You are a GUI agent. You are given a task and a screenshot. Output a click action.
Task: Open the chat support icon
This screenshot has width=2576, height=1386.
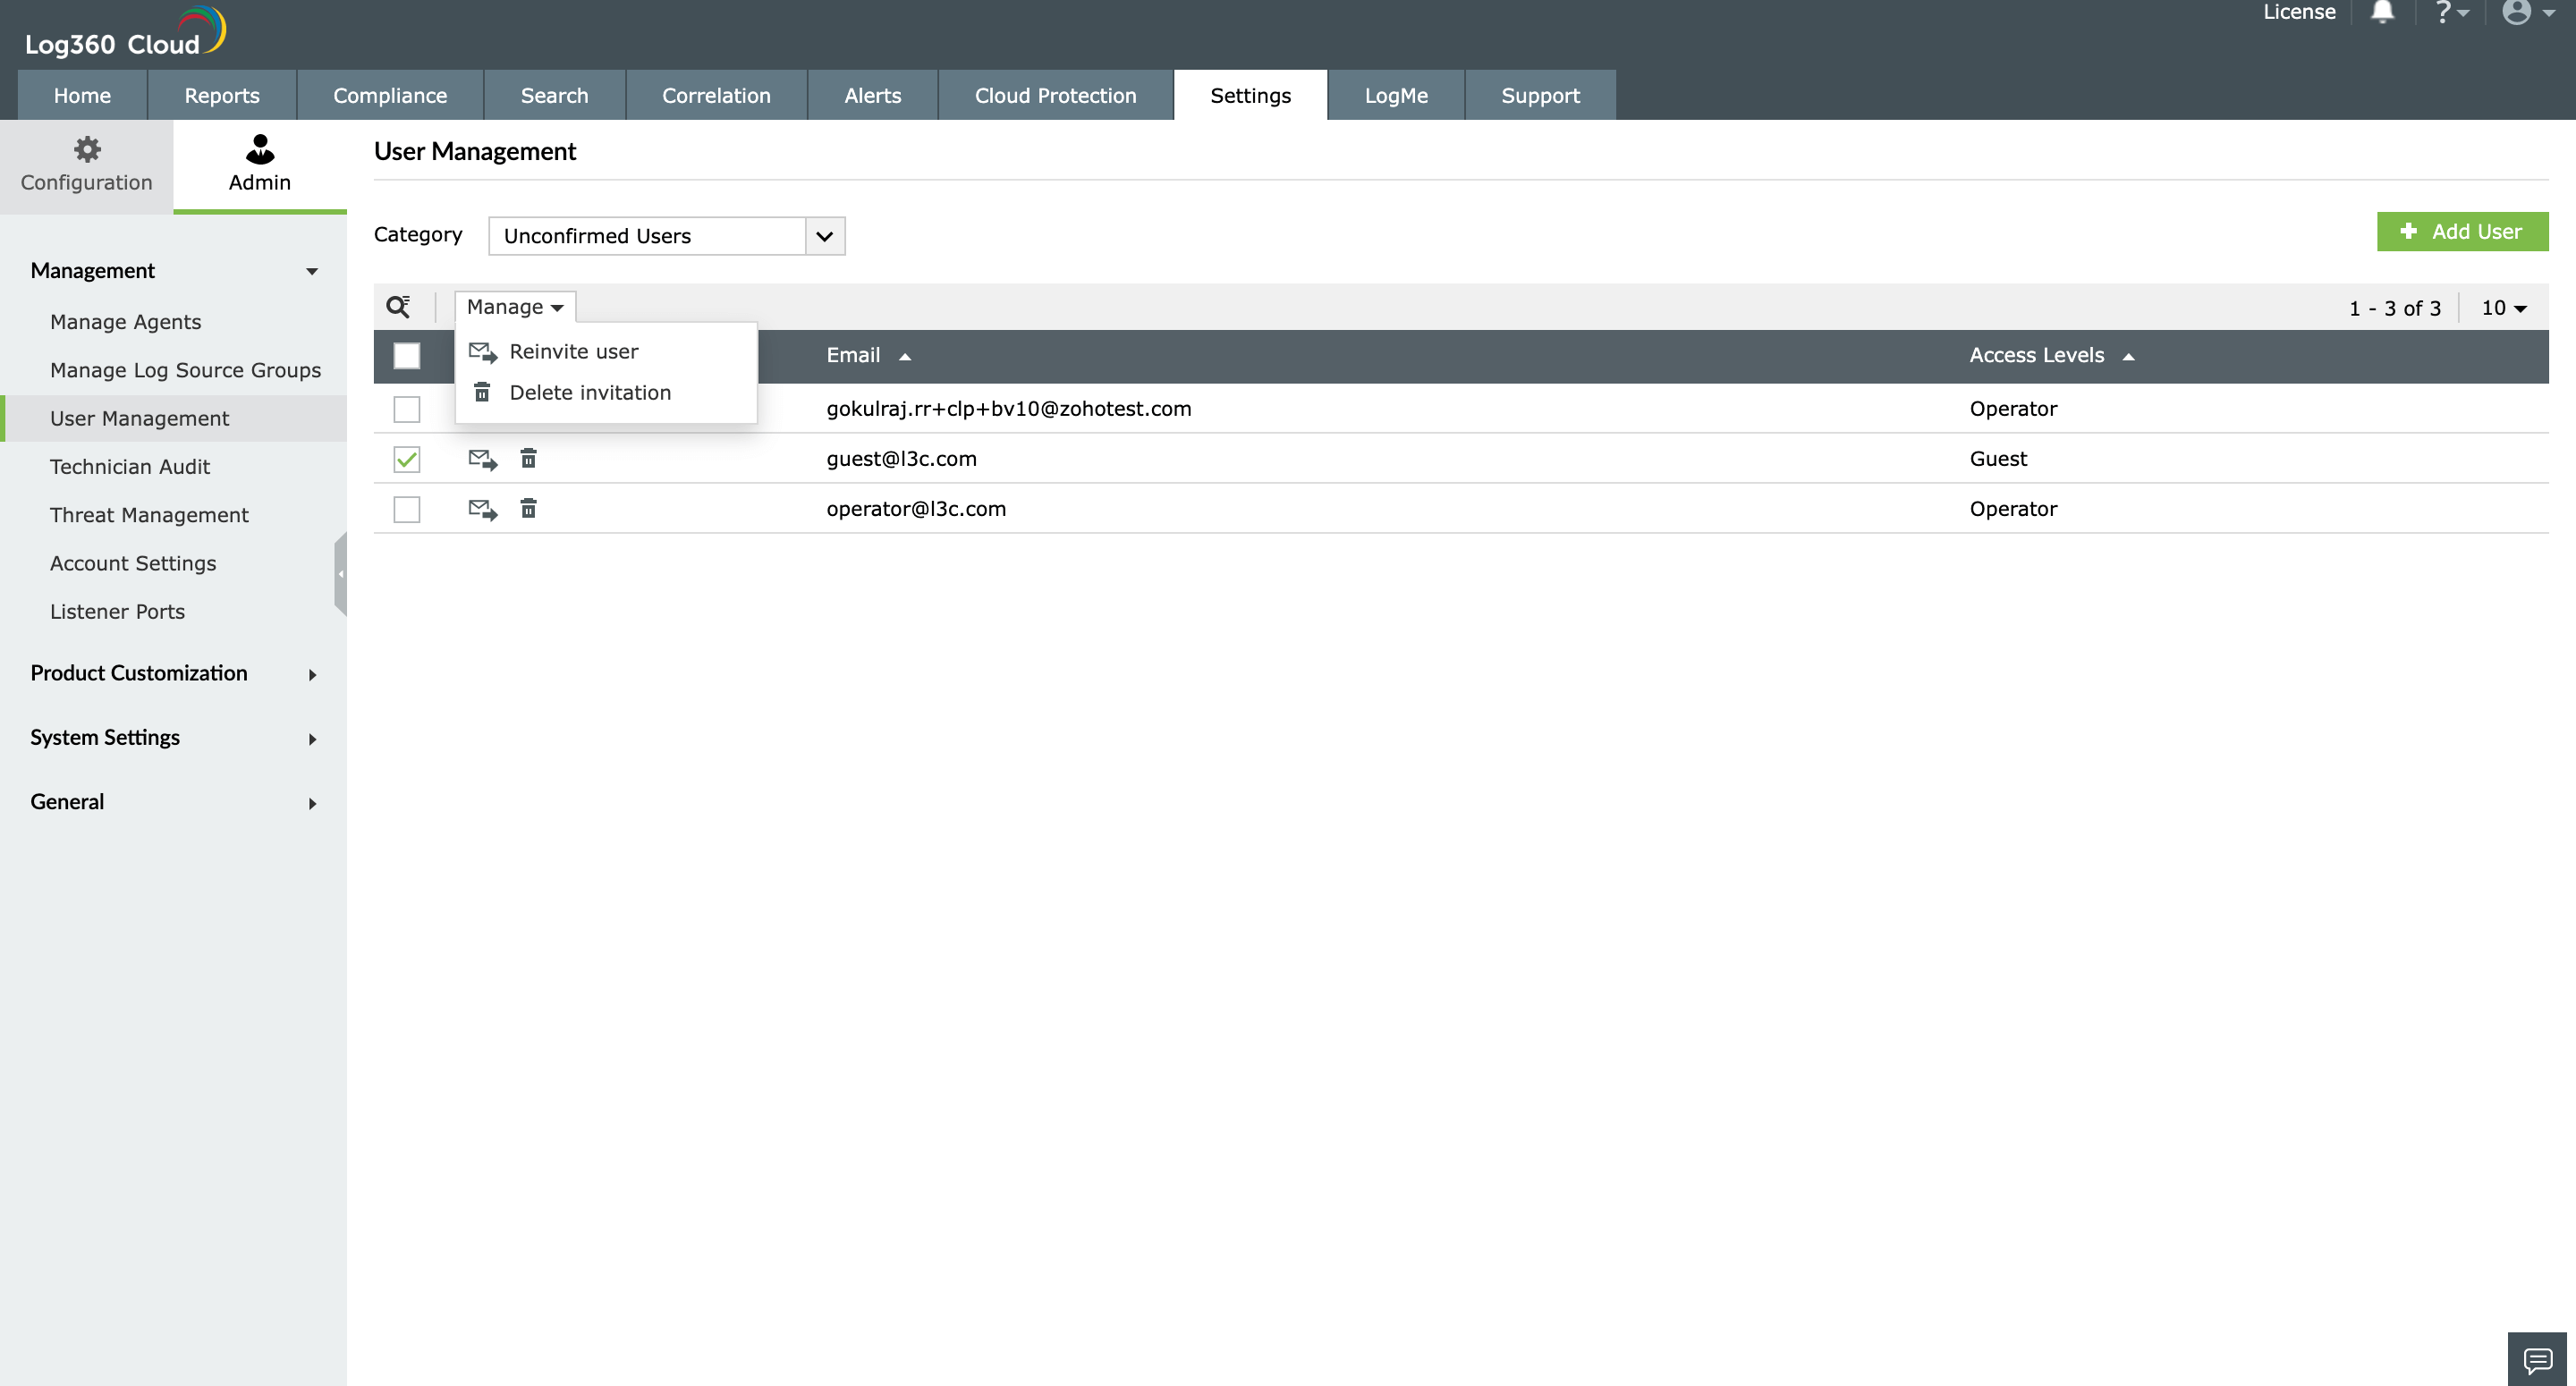(2537, 1360)
